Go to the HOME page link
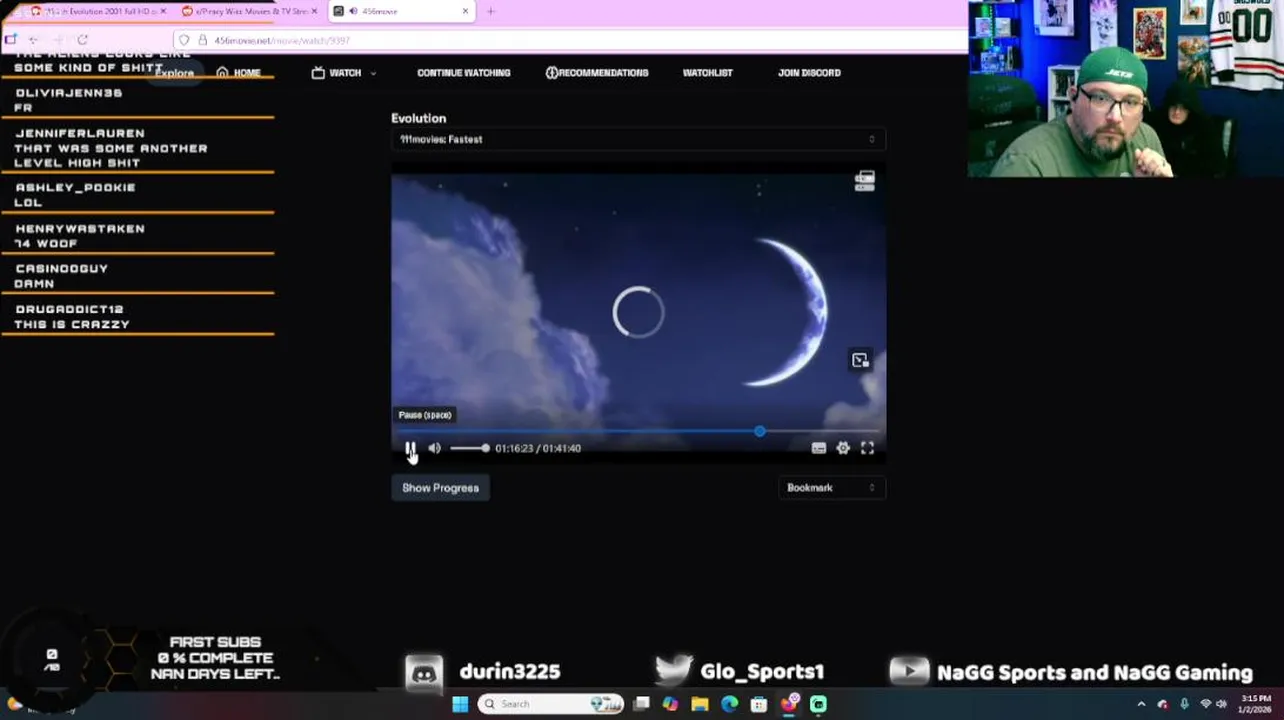The height and width of the screenshot is (720, 1284). 238,72
